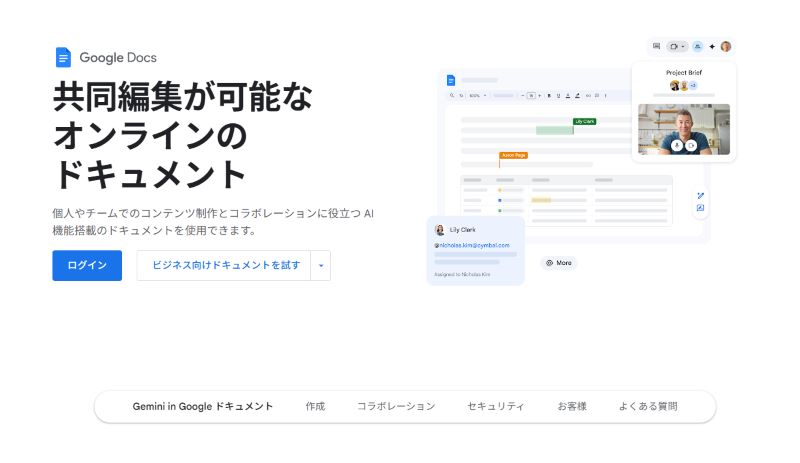The image size is (800, 463).
Task: Click ビジネス向けドキュメントを試す button
Action: [223, 265]
